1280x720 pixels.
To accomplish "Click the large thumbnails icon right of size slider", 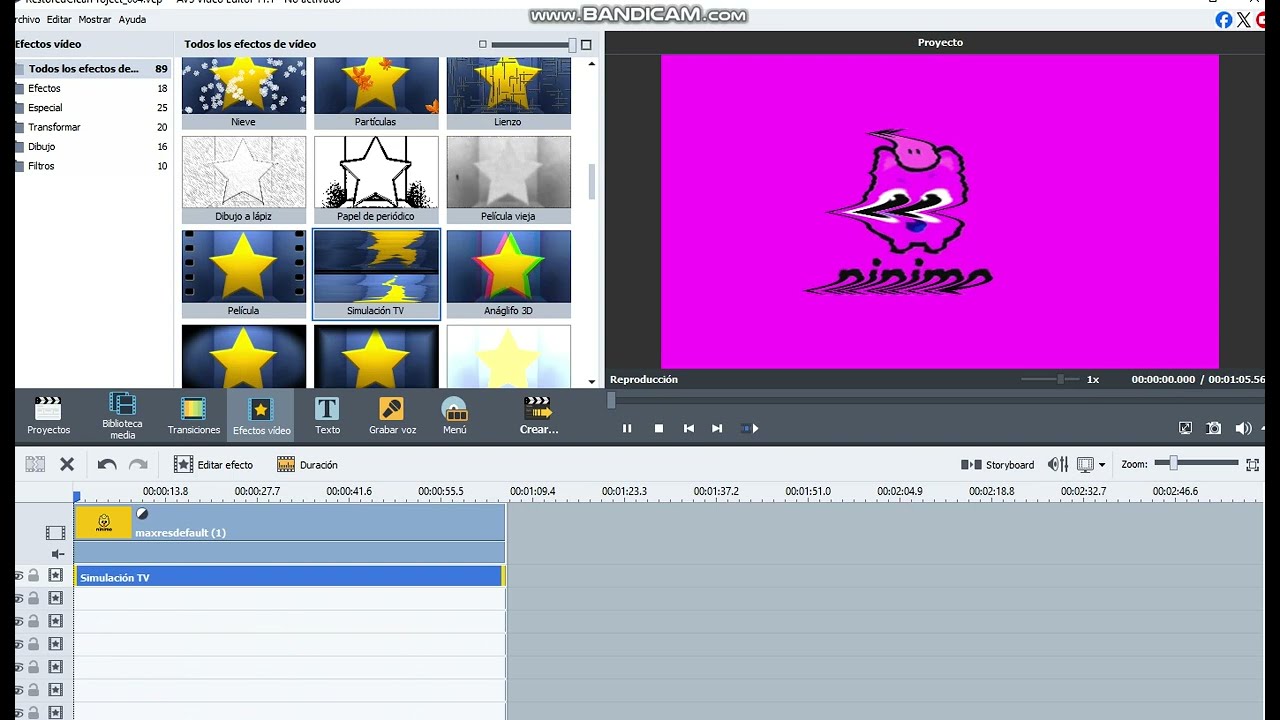I will (586, 44).
